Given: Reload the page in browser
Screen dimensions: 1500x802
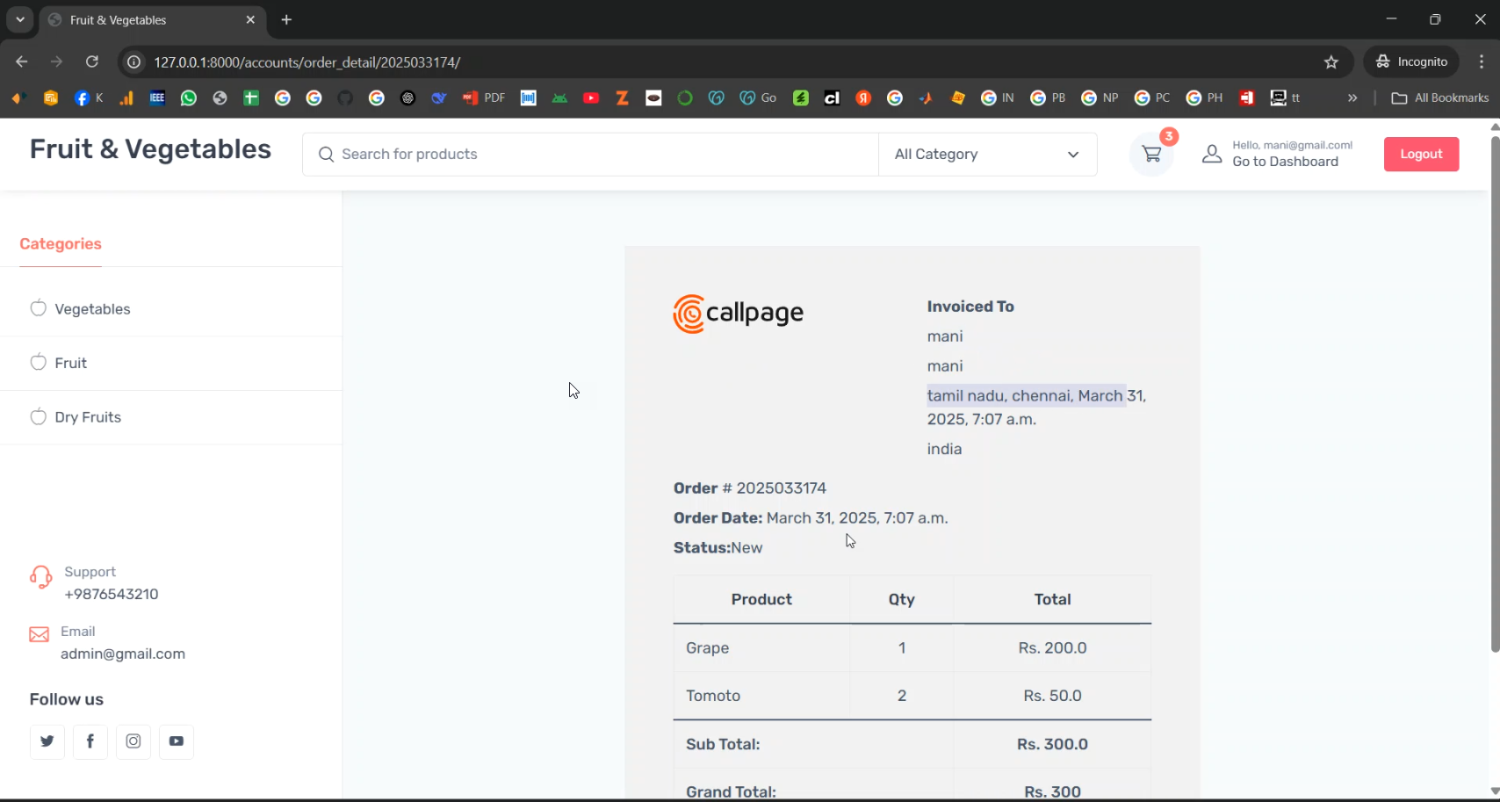Looking at the screenshot, I should pos(92,62).
